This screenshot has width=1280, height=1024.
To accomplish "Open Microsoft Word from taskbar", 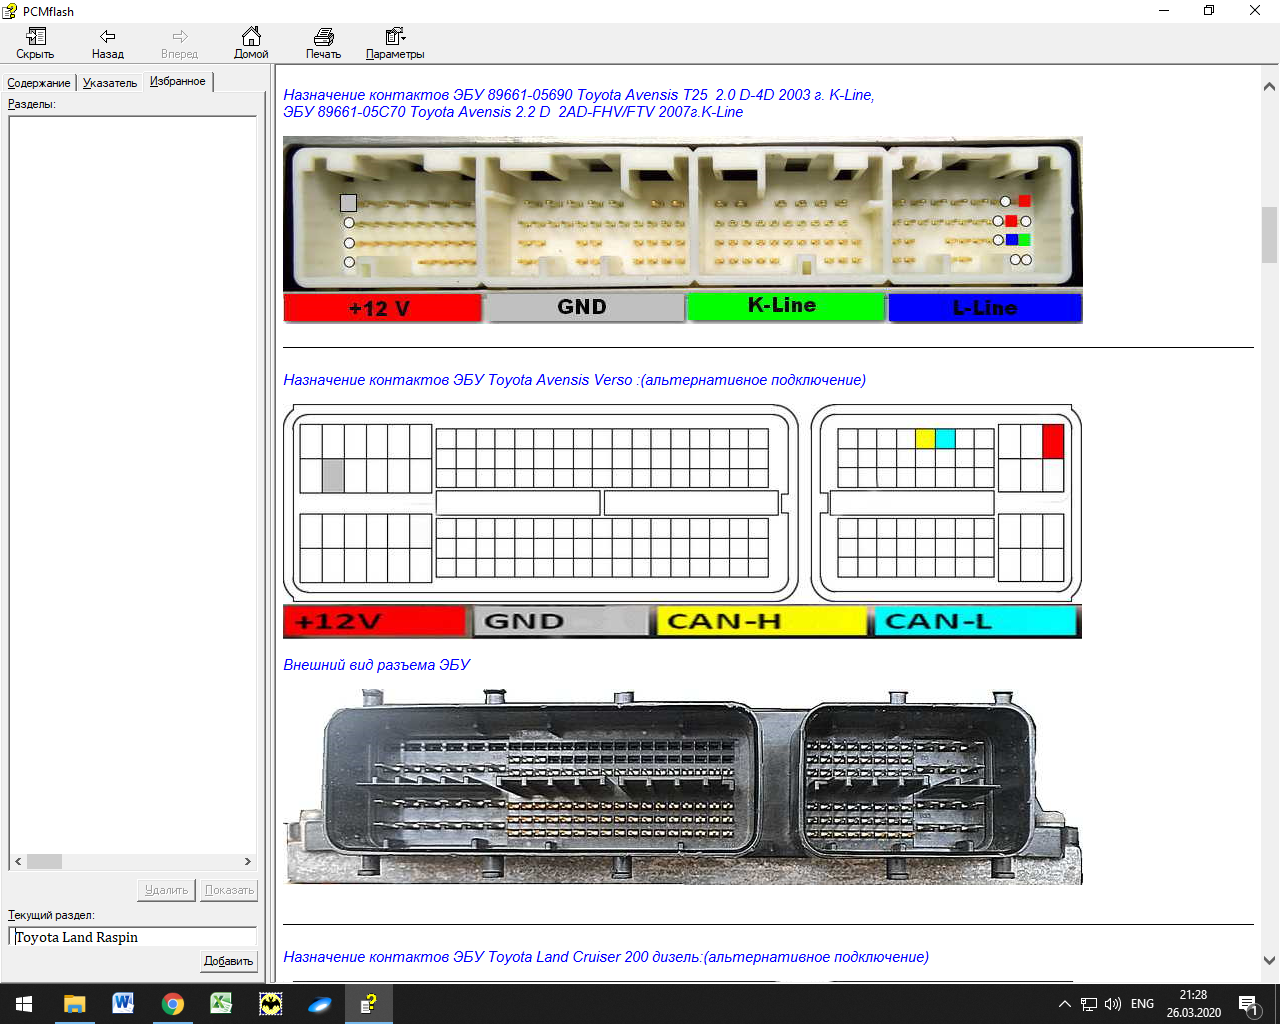I will tap(123, 1003).
